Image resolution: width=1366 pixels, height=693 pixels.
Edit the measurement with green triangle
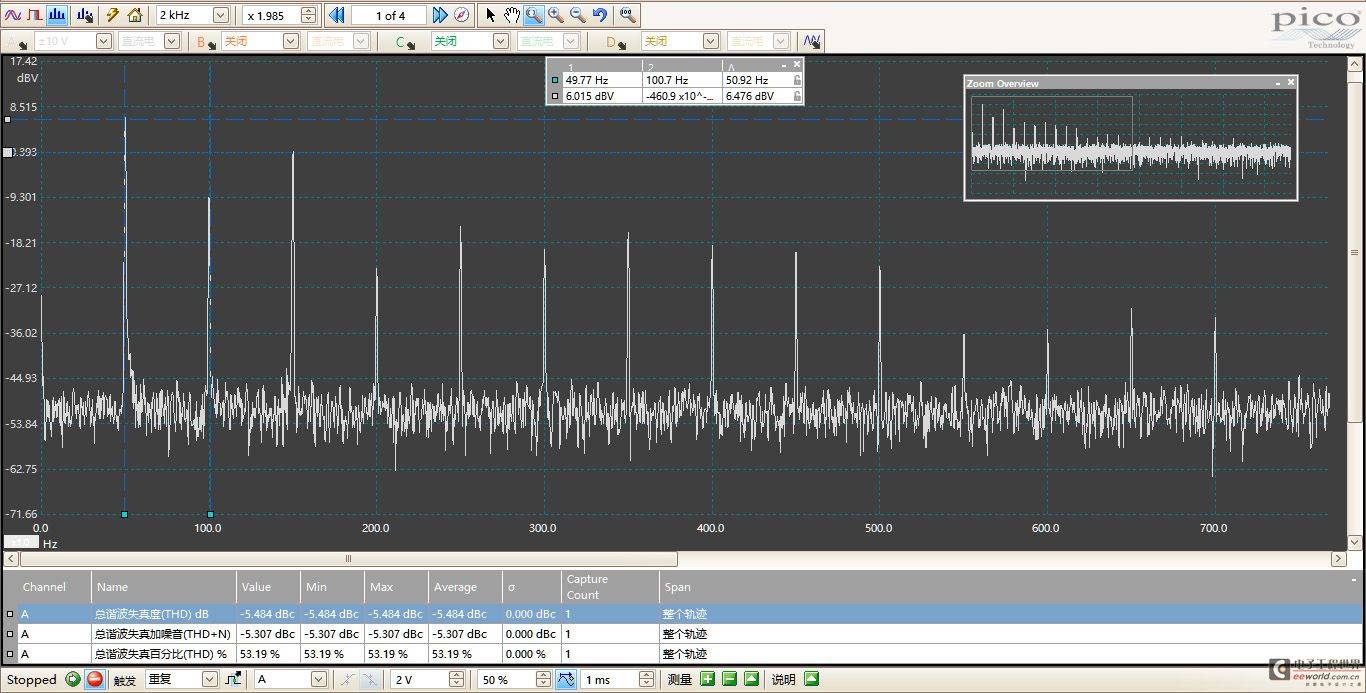[751, 679]
